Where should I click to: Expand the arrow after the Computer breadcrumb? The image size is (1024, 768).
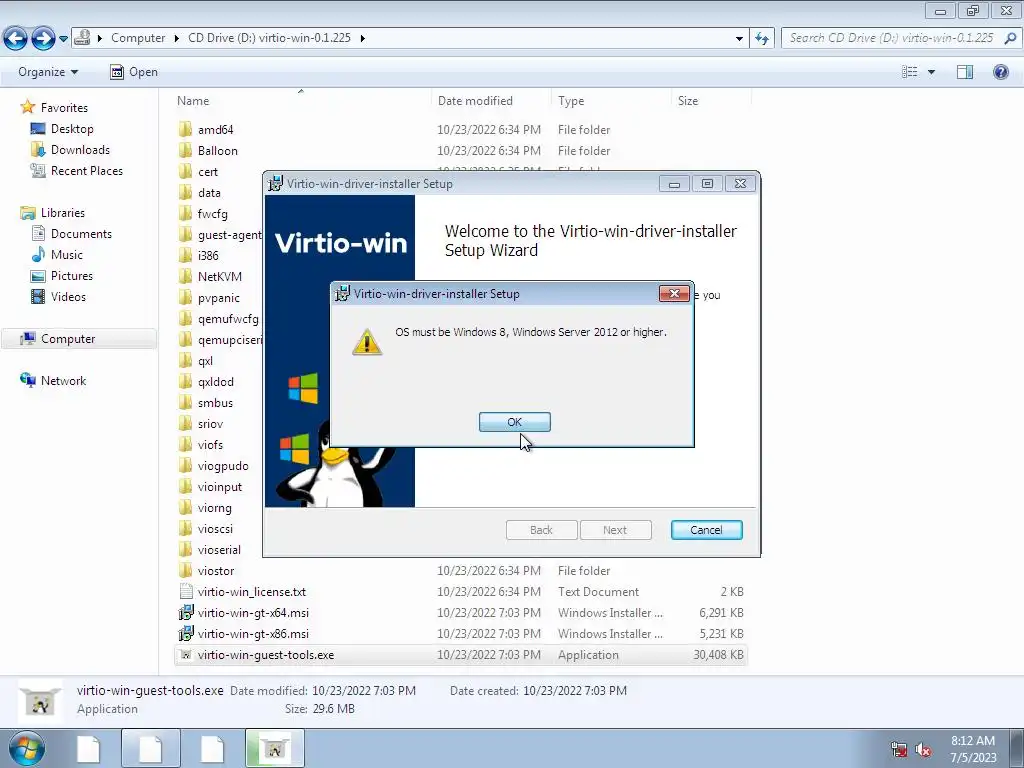[x=176, y=38]
